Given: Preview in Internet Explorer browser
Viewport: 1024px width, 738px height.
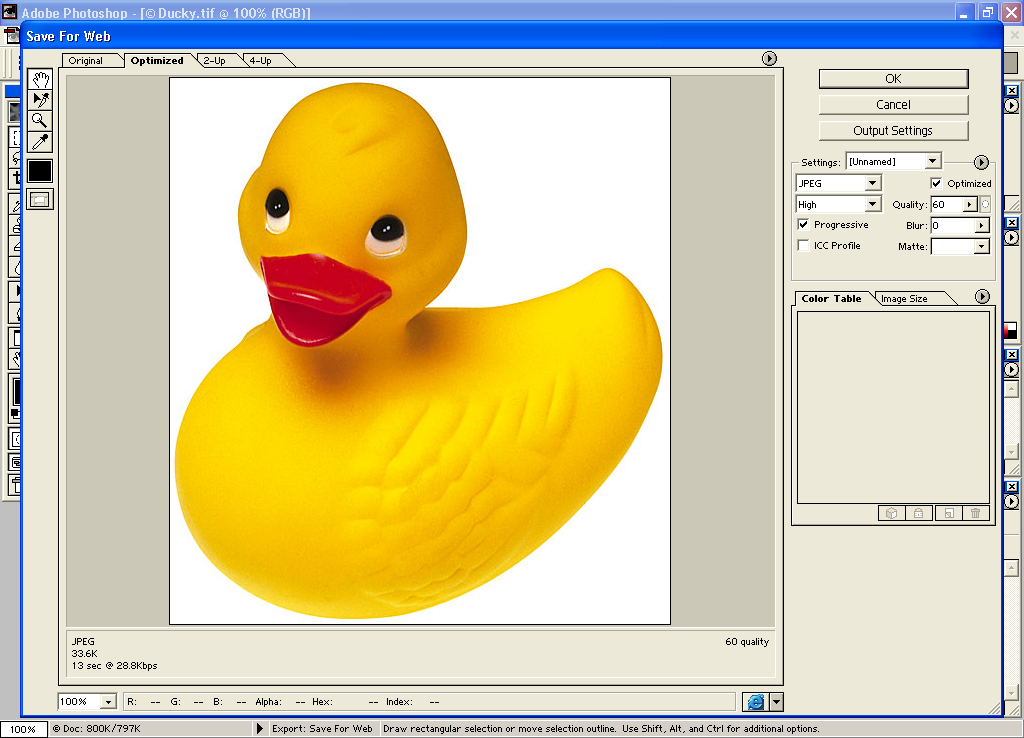Looking at the screenshot, I should tap(756, 702).
